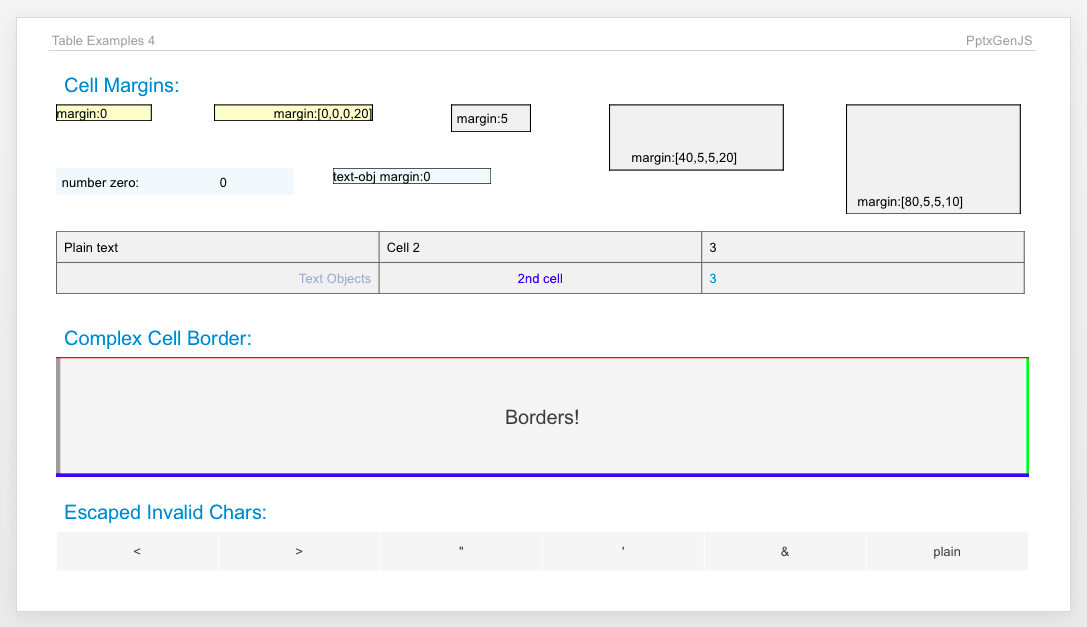Select the large "Borders!" cell
Image resolution: width=1087 pixels, height=627 pixels.
click(x=542, y=417)
